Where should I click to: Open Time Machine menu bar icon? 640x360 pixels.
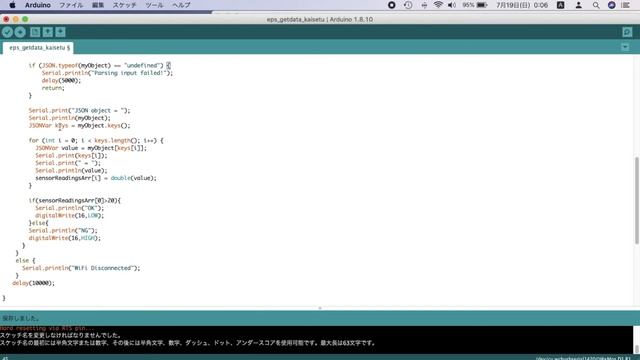[408, 5]
